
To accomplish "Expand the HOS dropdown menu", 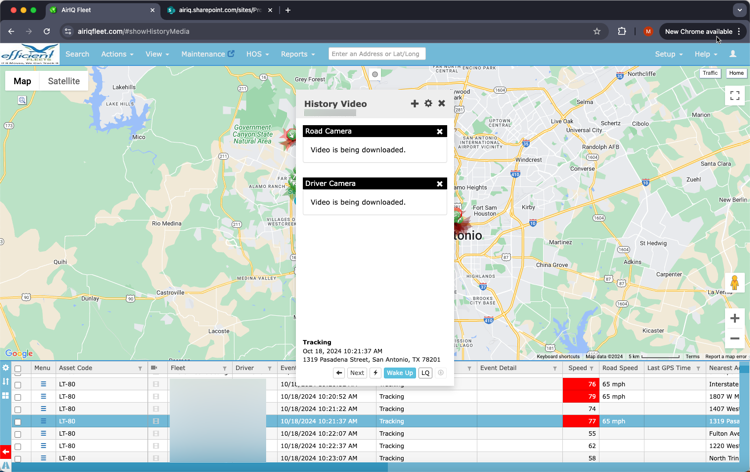I will click(257, 54).
